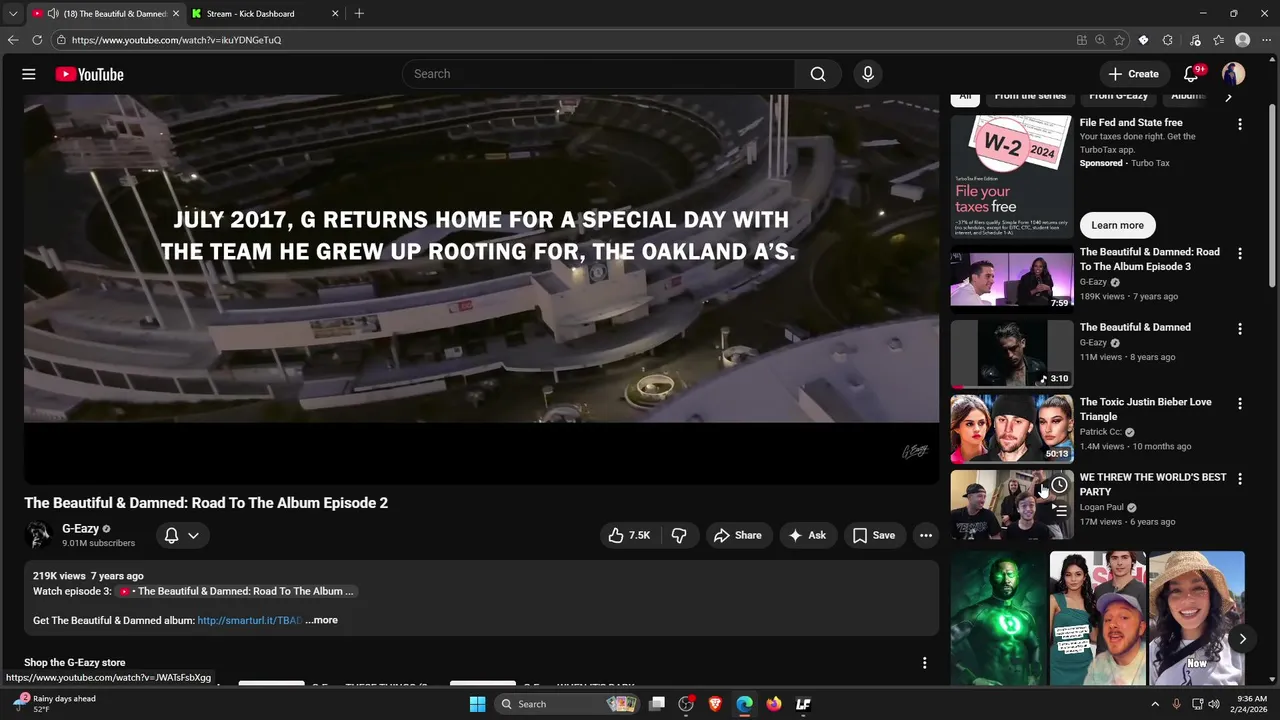Click the magnifier search button
Image resolution: width=1280 pixels, height=720 pixels.
point(818,74)
